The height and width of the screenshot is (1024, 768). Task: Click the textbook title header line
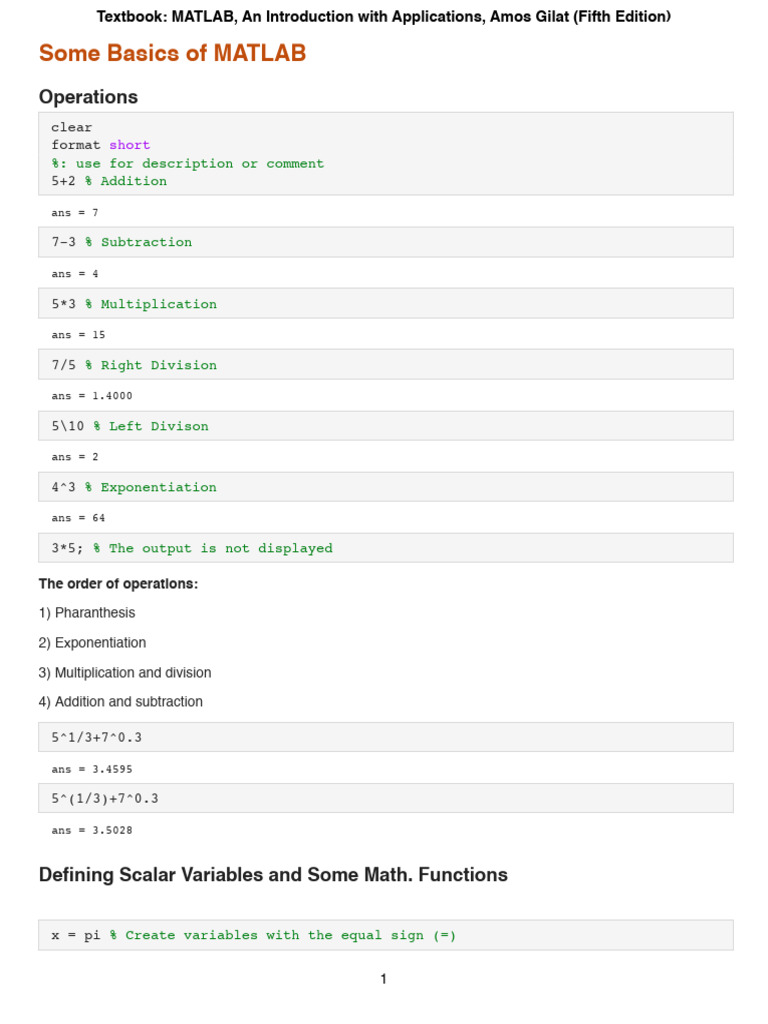click(384, 17)
